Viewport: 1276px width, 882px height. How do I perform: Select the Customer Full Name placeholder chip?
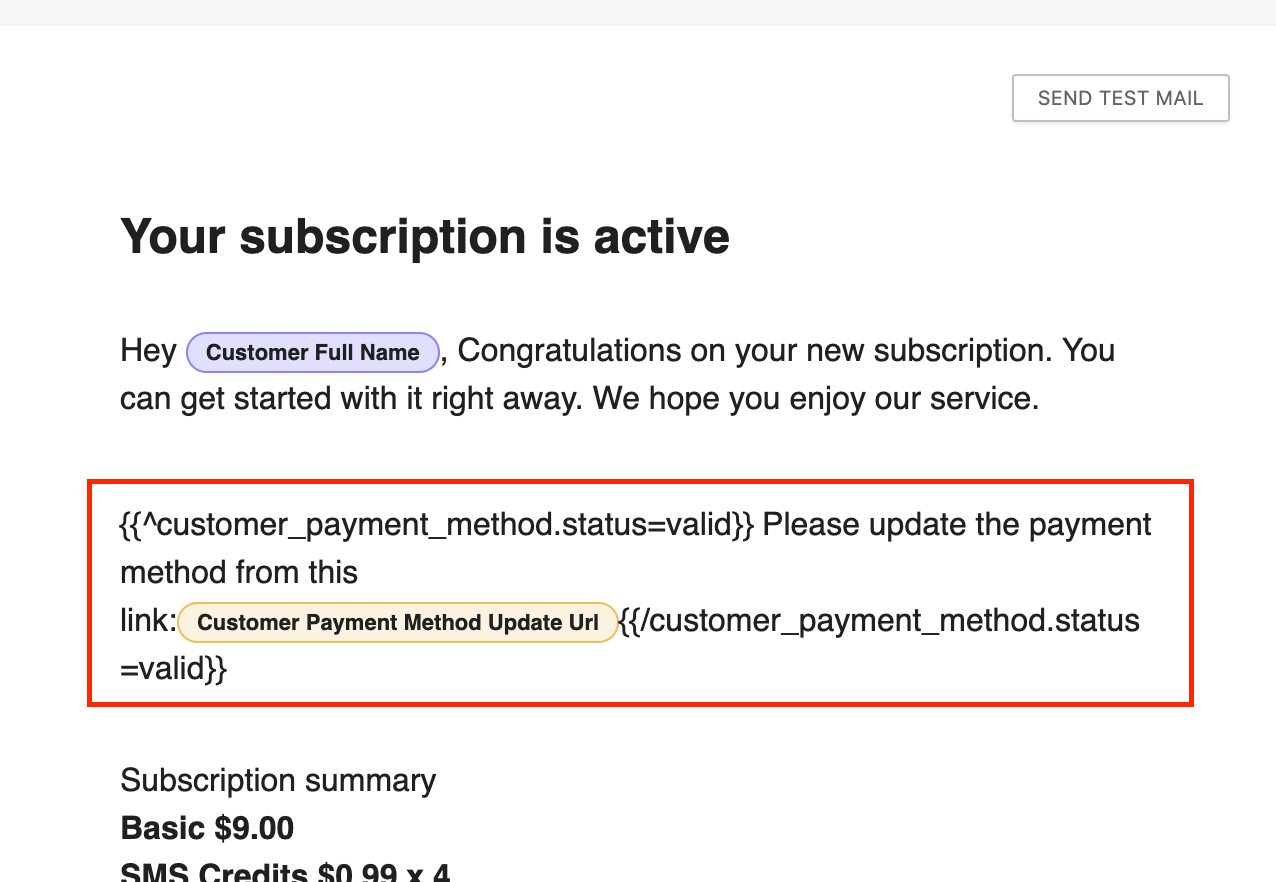312,352
